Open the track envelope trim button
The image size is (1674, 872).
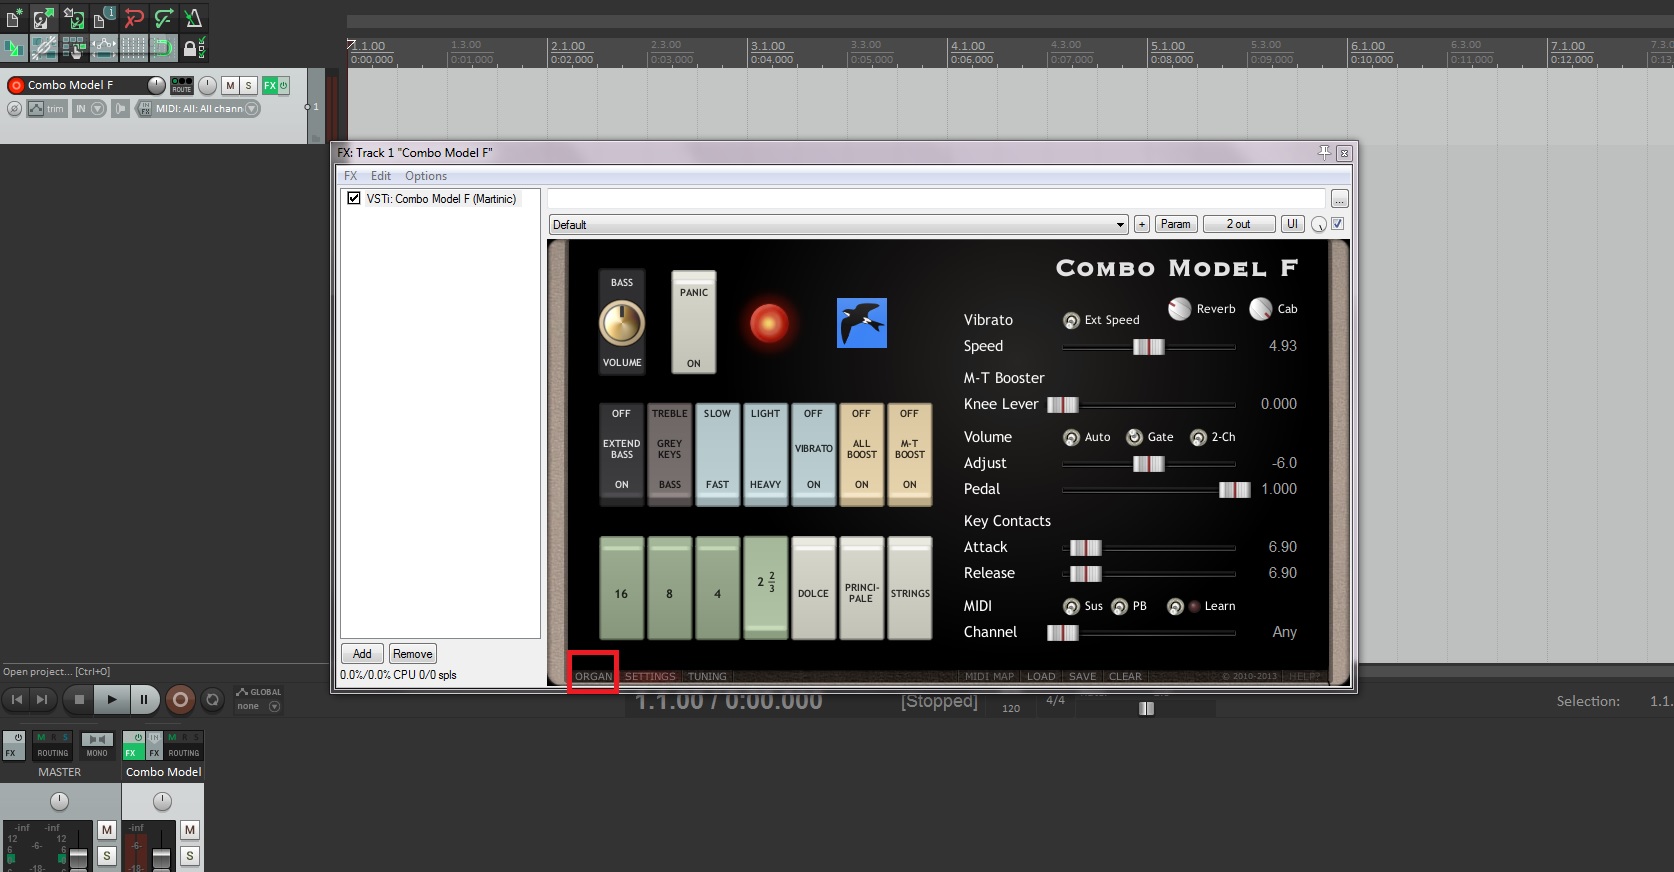(x=47, y=108)
